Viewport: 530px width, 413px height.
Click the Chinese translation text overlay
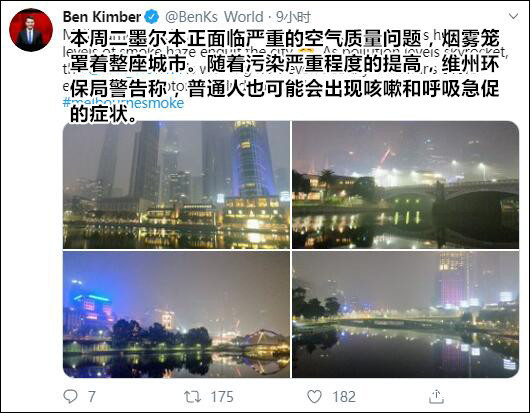click(285, 76)
